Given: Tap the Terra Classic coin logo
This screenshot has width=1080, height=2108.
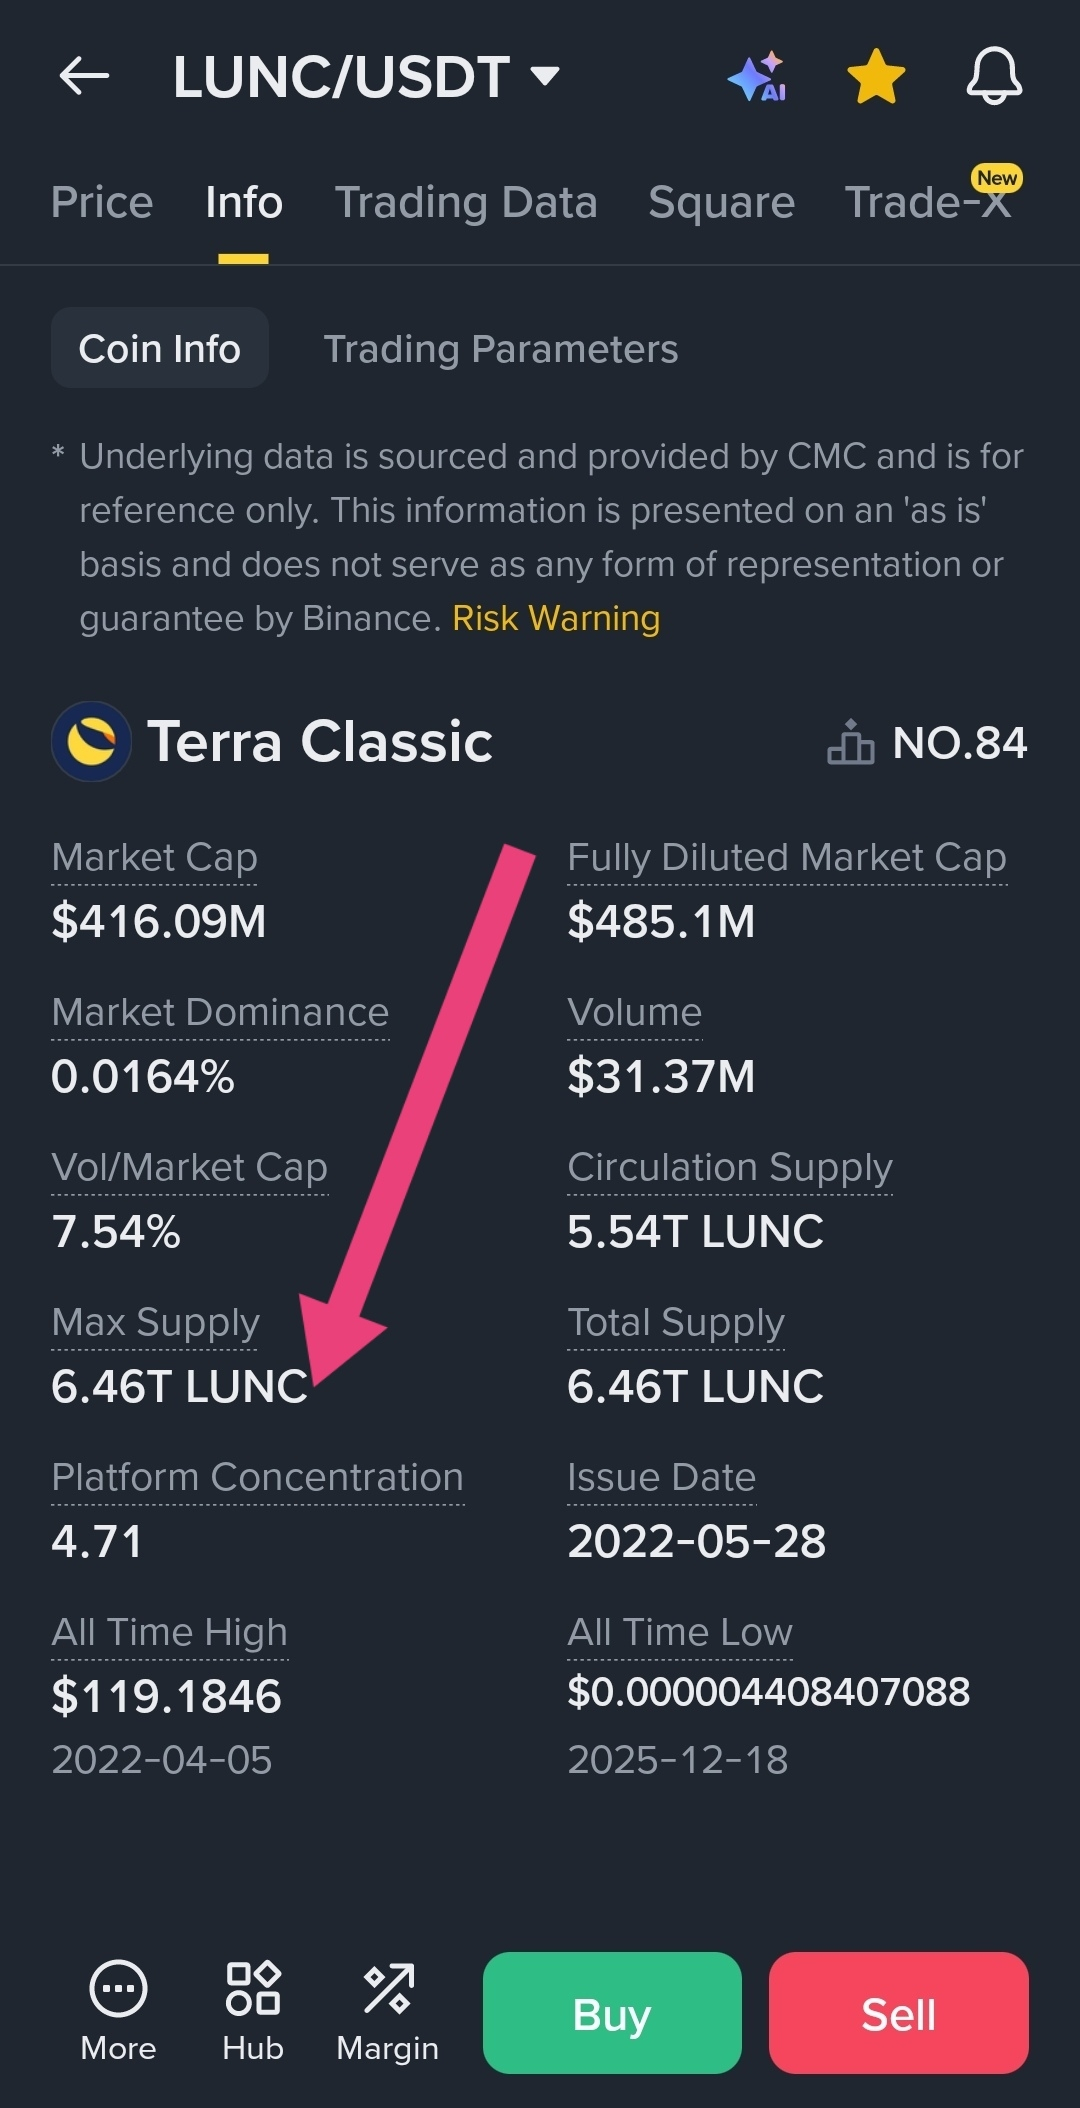Looking at the screenshot, I should point(91,741).
